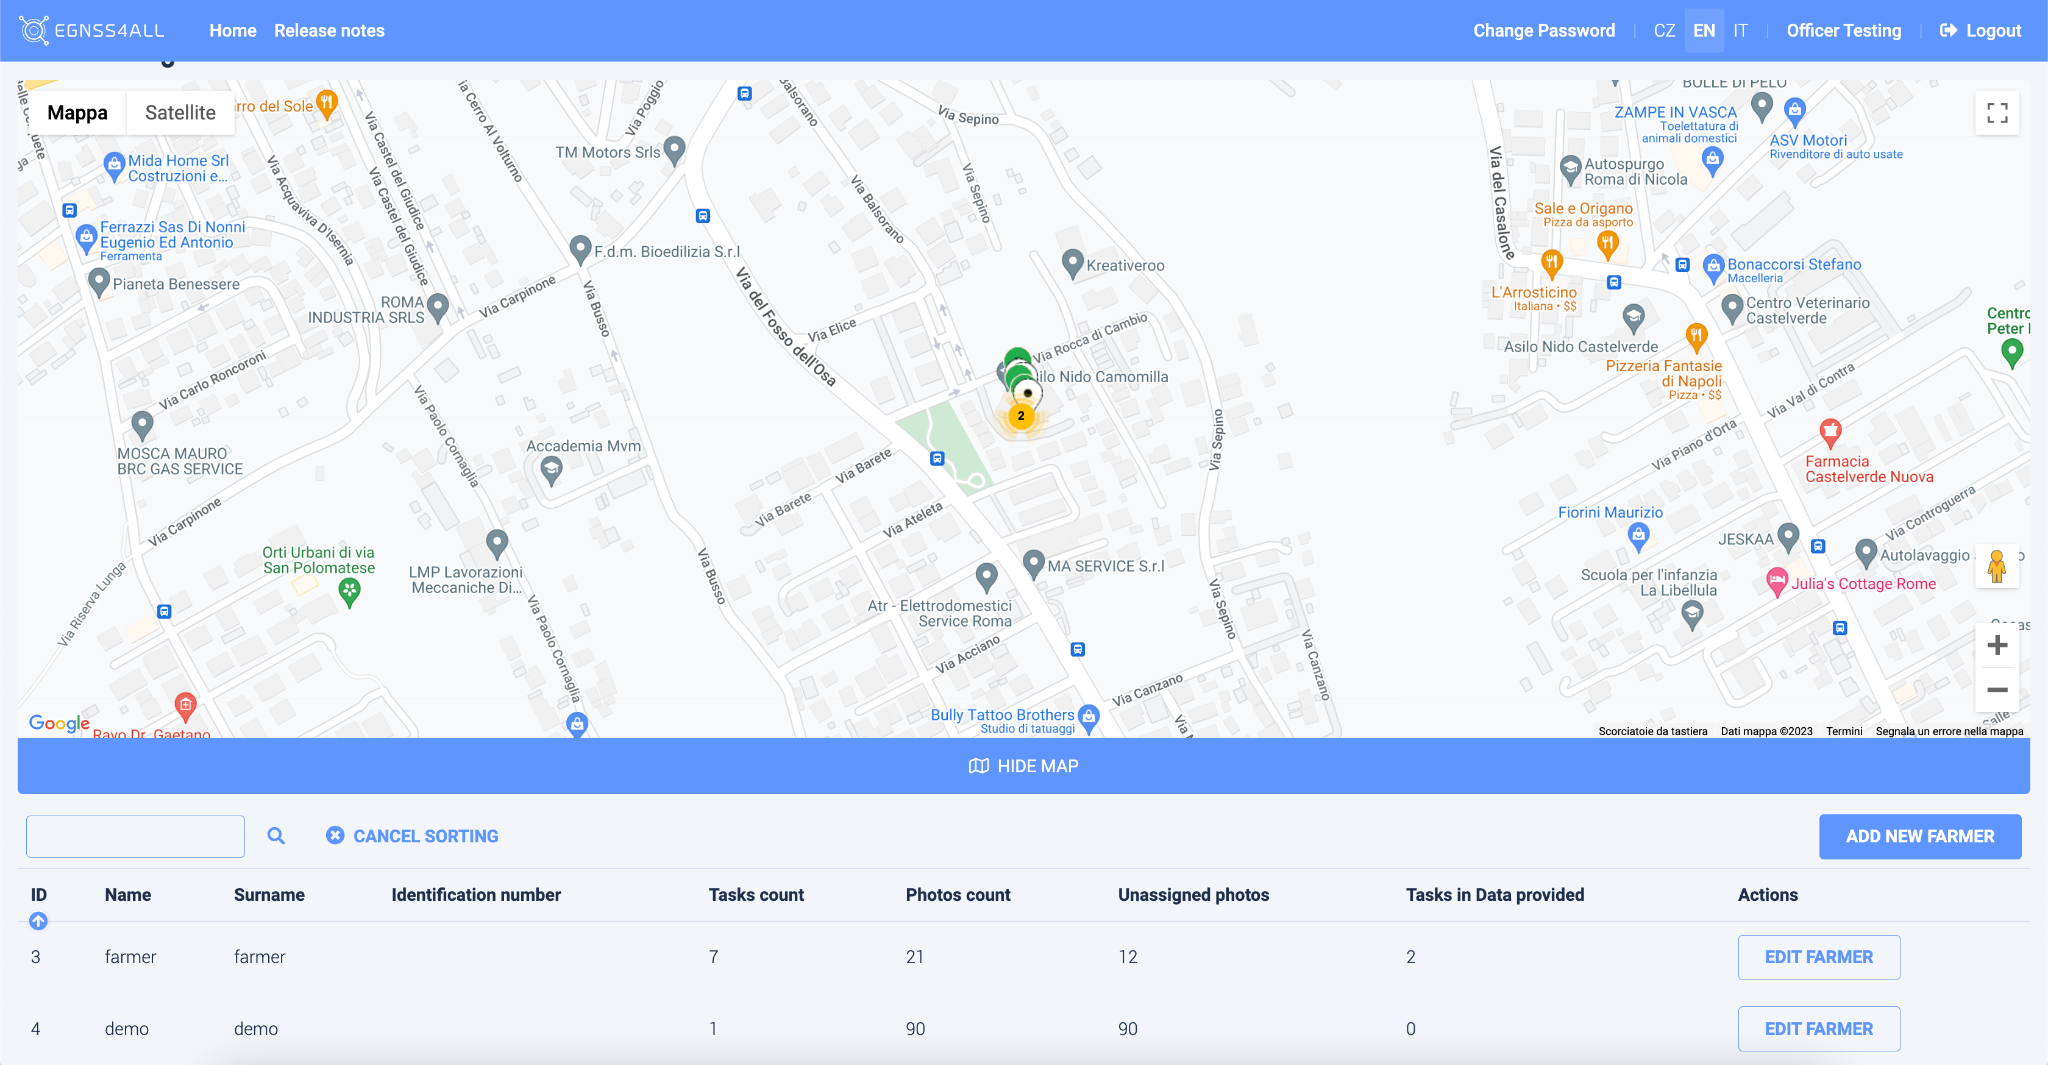Switch map to Satellite view
The image size is (2048, 1065).
[180, 113]
